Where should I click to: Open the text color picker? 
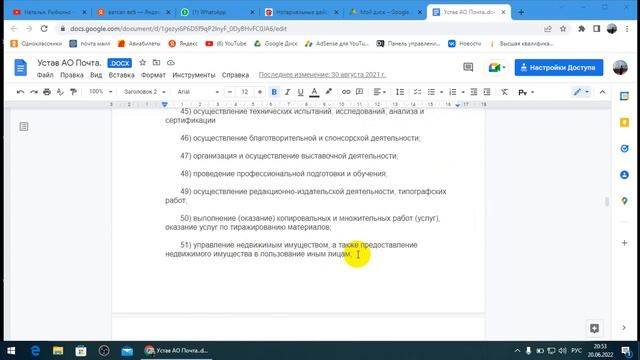tap(314, 92)
